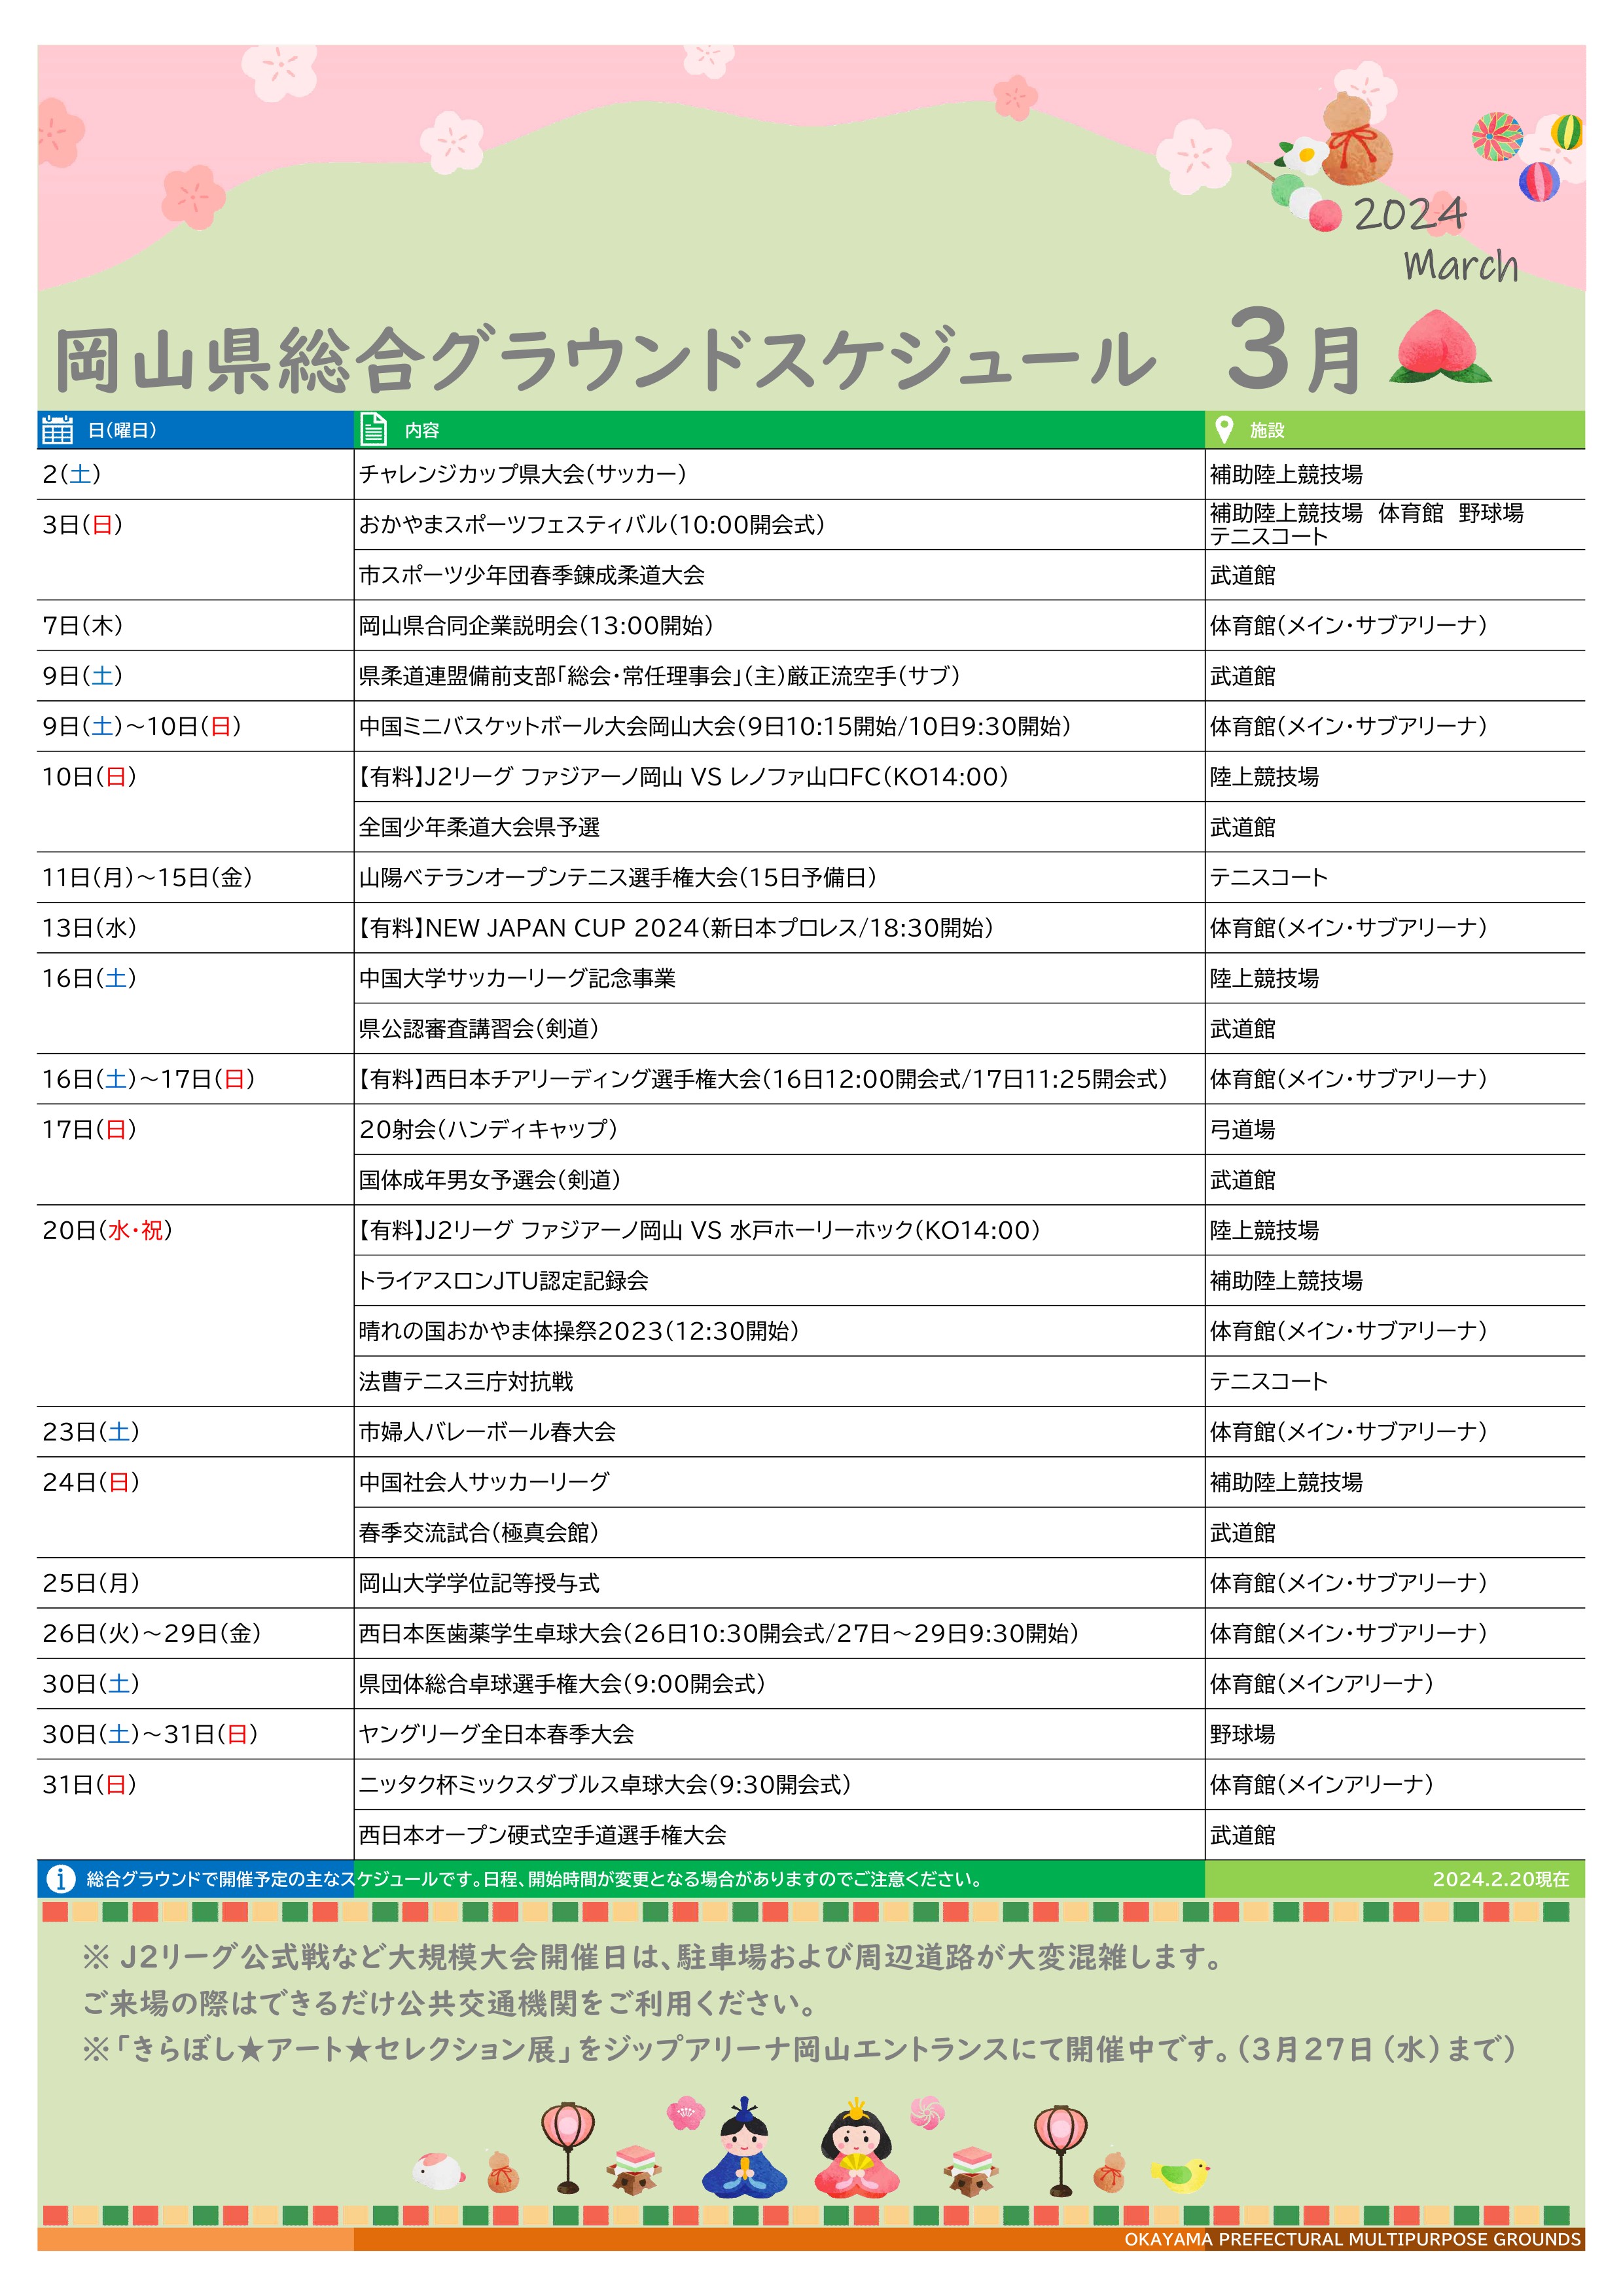The width and height of the screenshot is (1623, 2296).
Task: Click the handwritten March text
Action: point(1460,266)
